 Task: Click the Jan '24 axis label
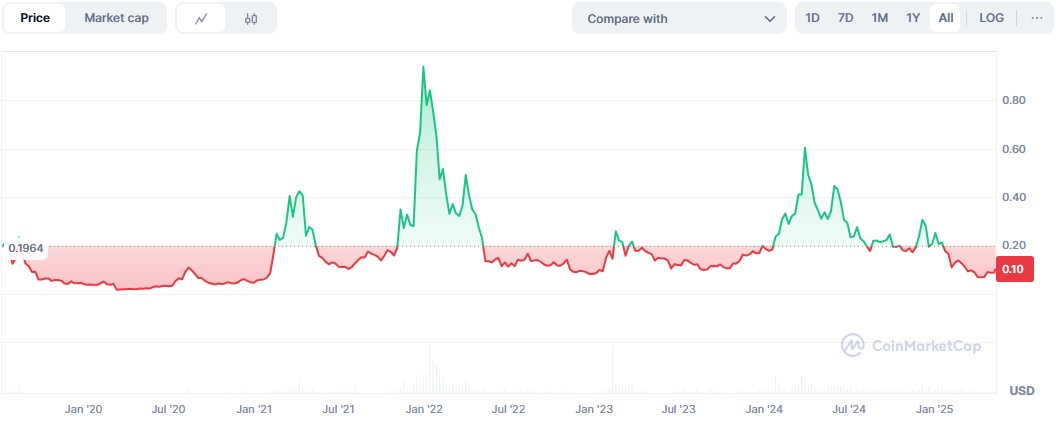tap(765, 409)
